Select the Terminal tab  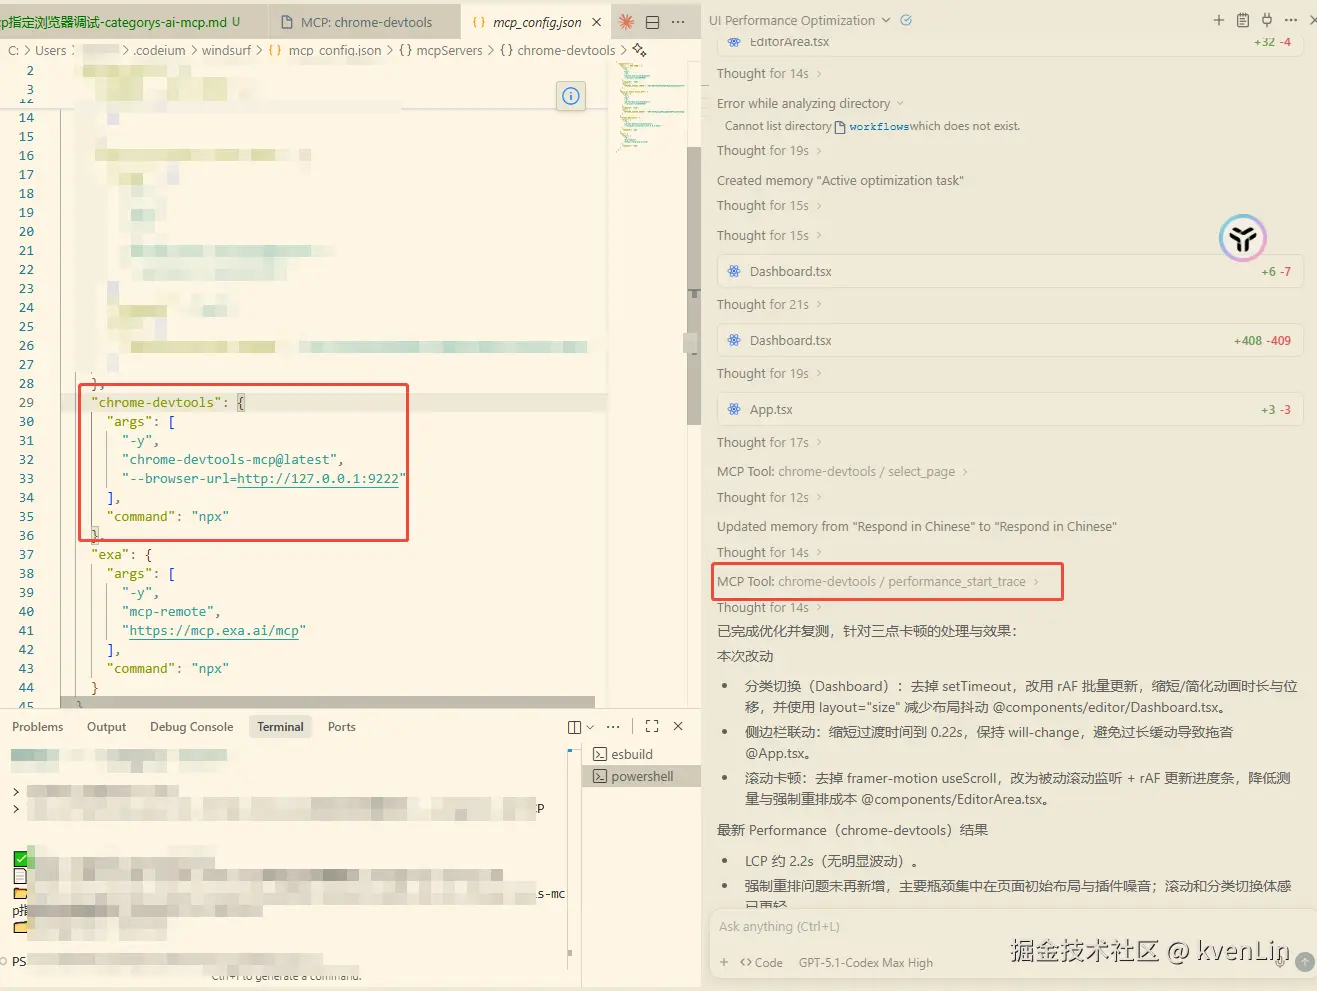click(x=280, y=727)
